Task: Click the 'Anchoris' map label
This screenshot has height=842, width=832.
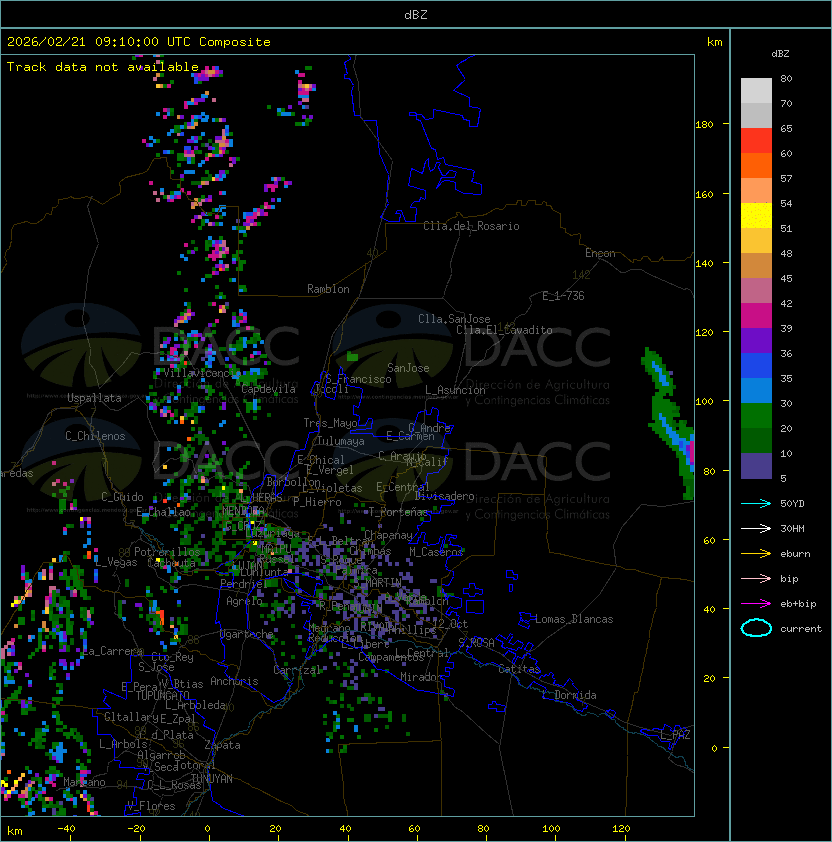Action: click(234, 681)
